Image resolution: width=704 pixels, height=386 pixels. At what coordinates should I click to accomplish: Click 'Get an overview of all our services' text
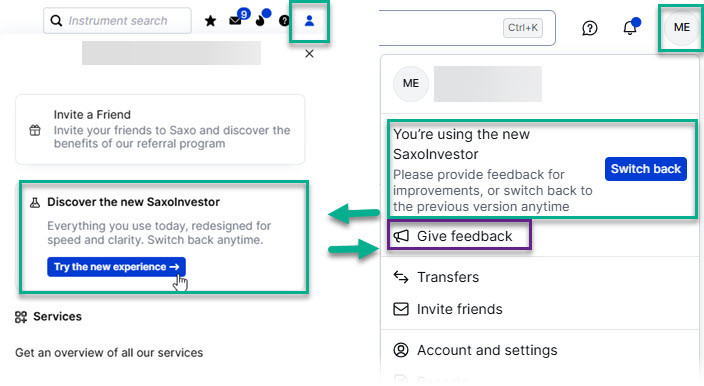click(109, 353)
